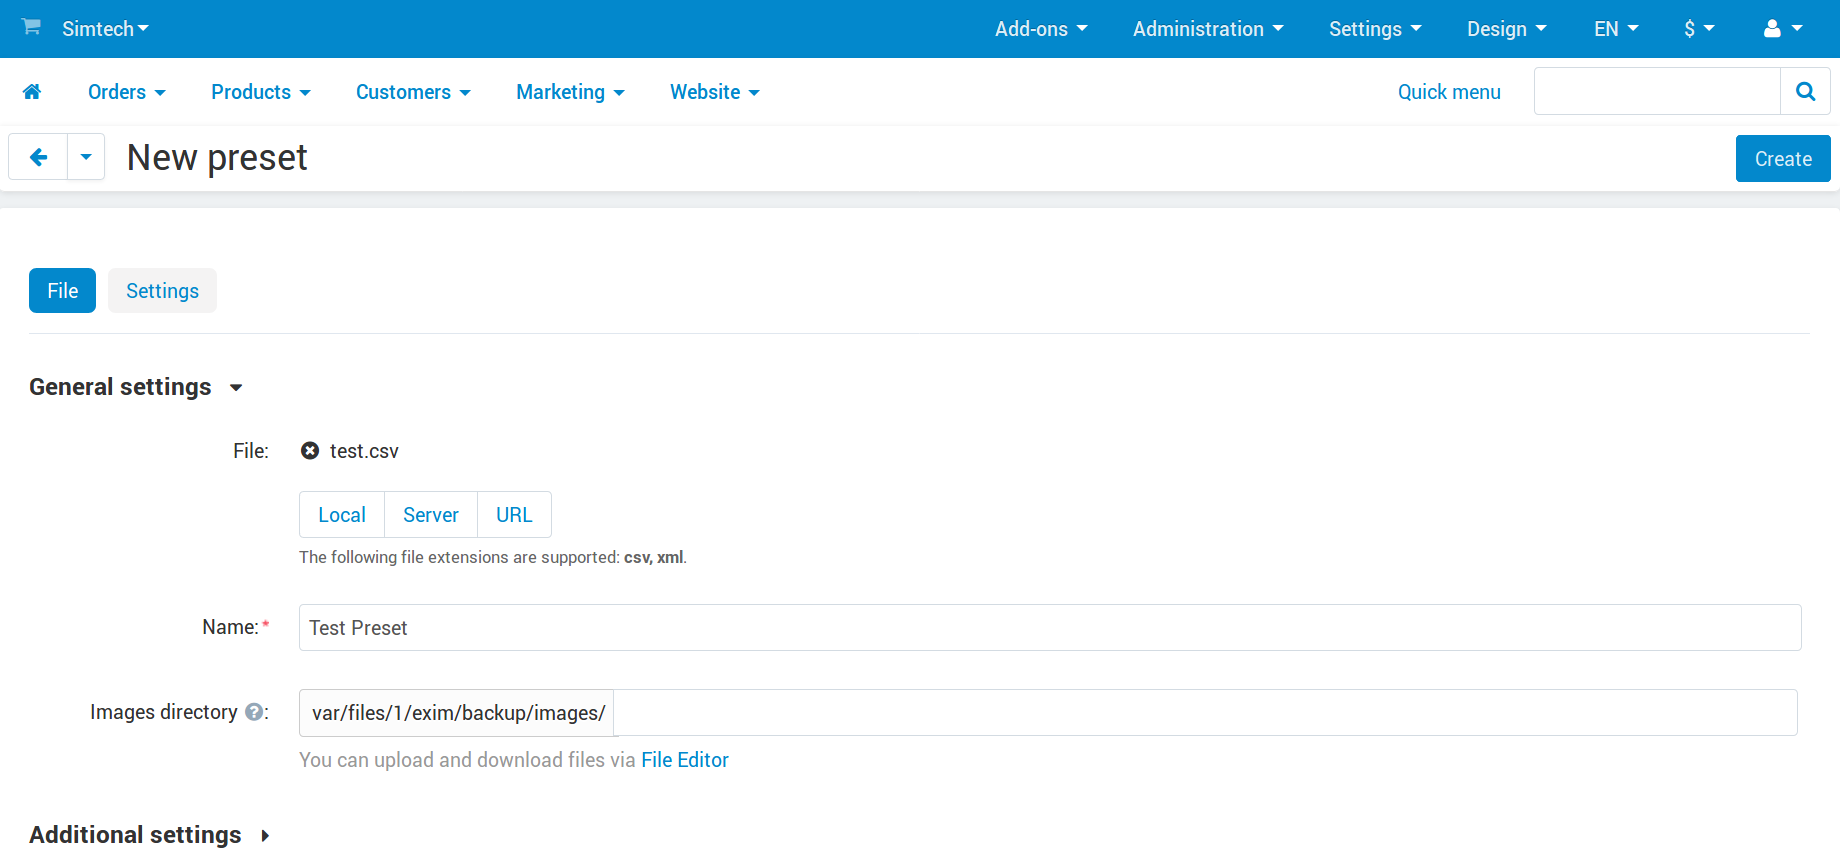Viewport: 1840px width, 865px height.
Task: Open the Customers menu
Action: (413, 92)
